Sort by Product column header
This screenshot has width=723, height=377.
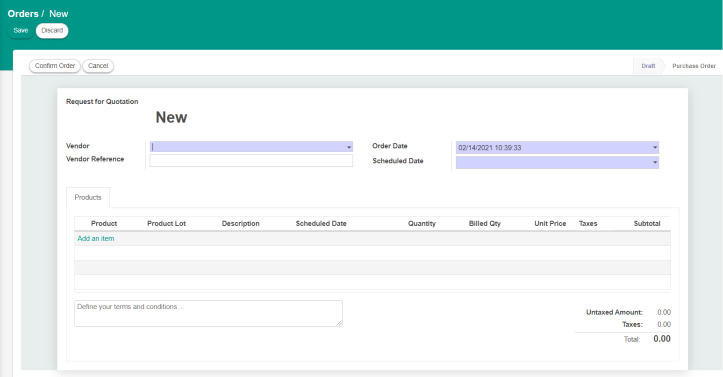coord(104,224)
